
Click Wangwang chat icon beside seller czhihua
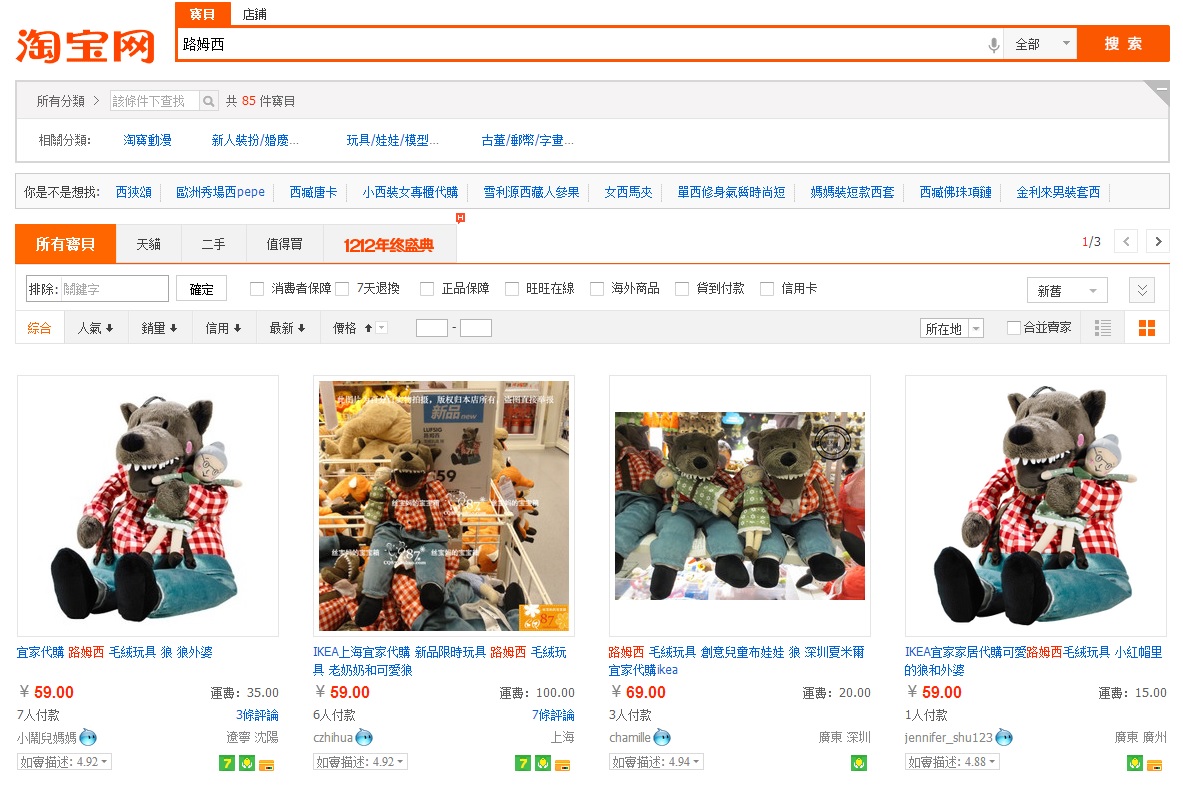click(364, 737)
